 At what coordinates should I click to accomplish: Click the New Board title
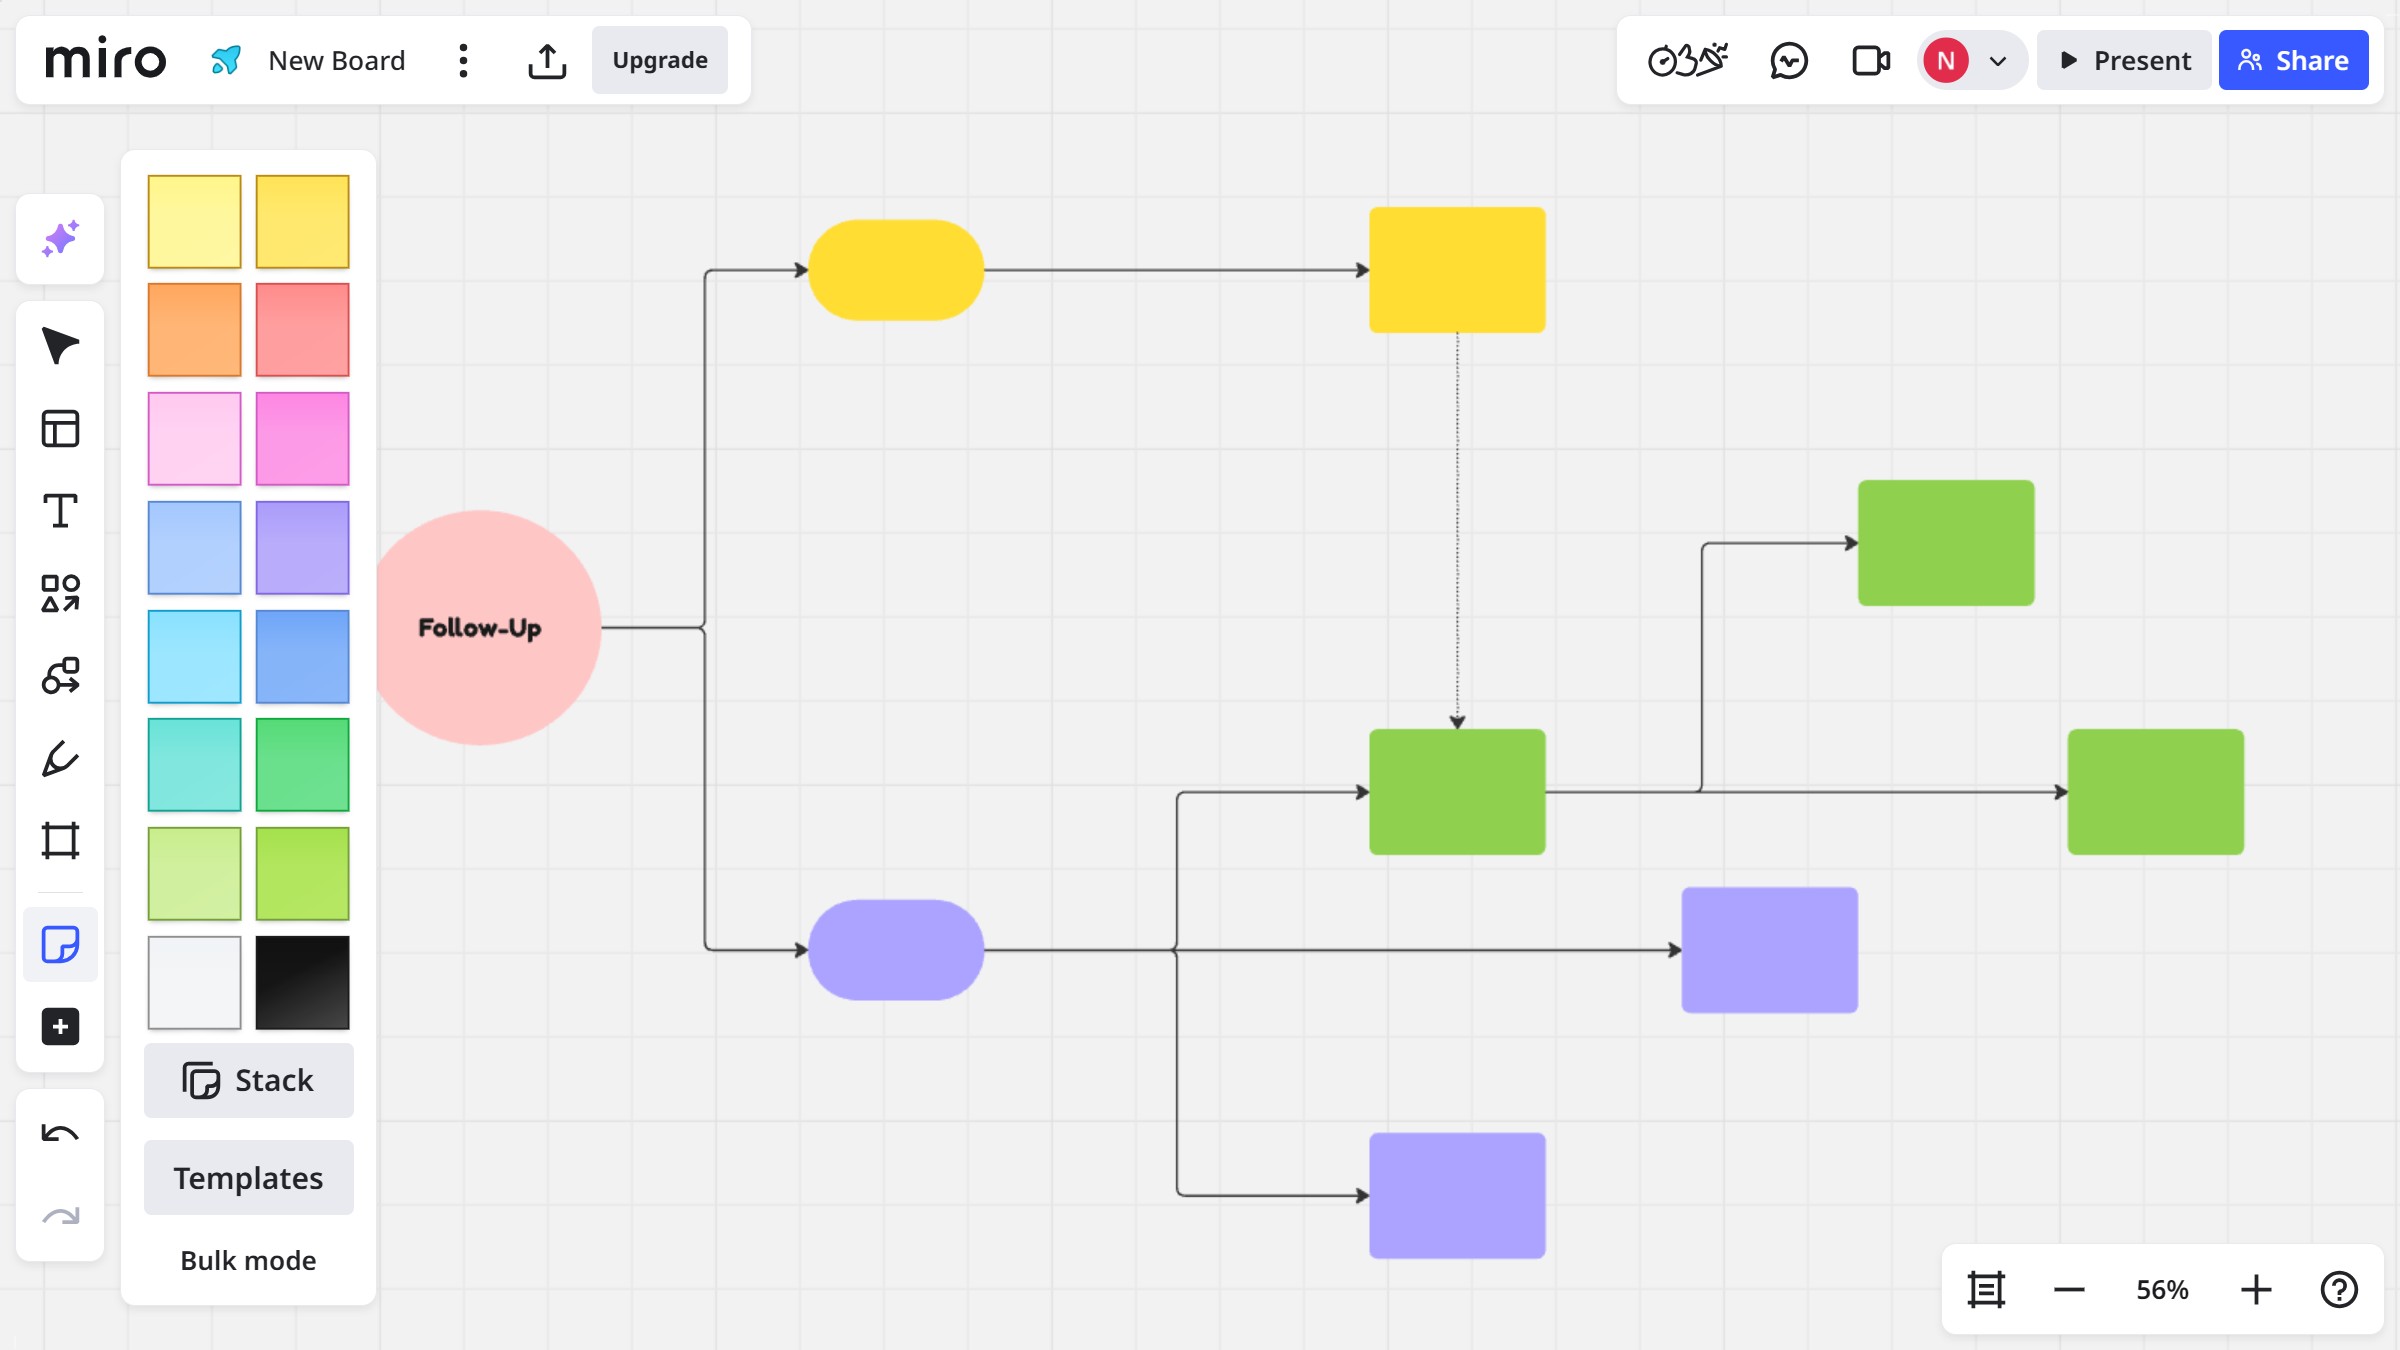pos(336,61)
